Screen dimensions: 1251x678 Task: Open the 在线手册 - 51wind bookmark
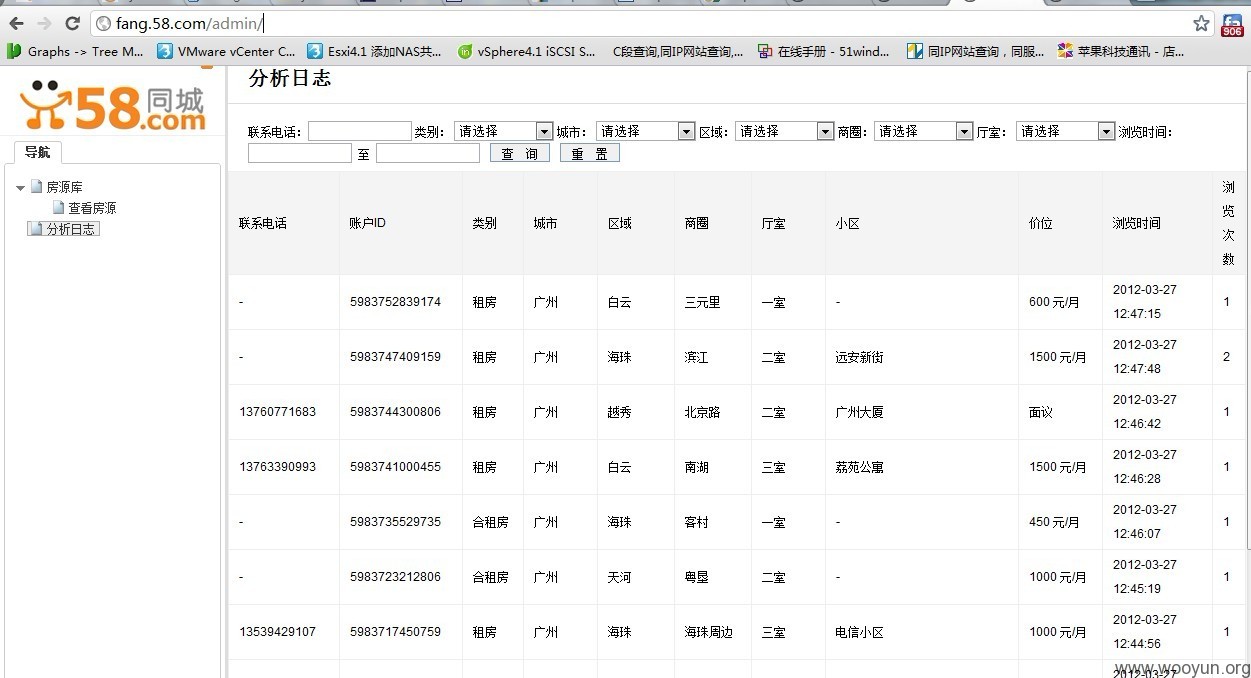coord(824,51)
